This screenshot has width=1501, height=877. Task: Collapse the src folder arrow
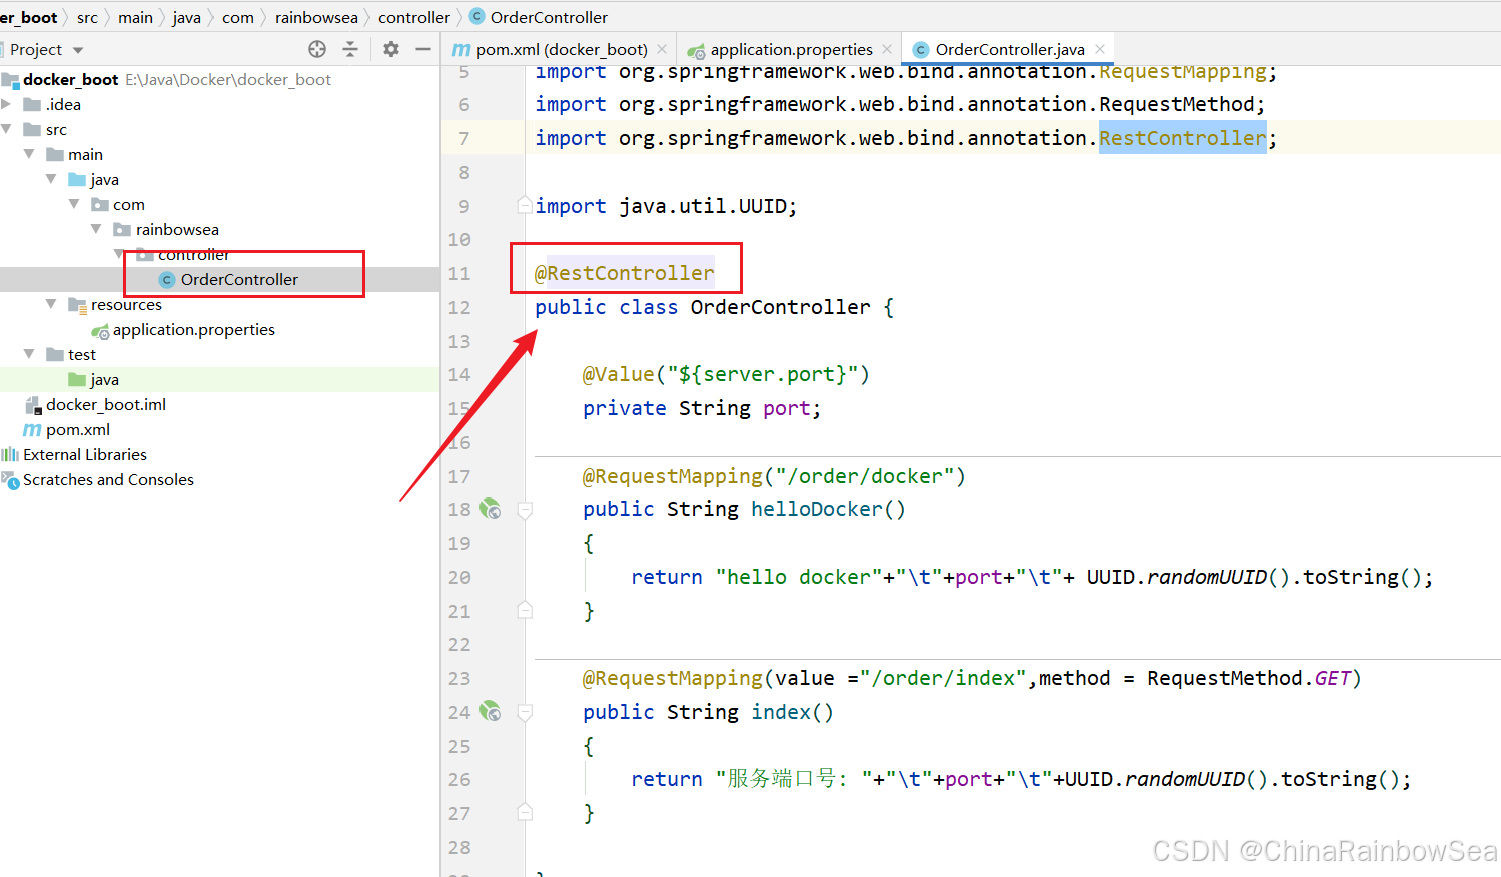pyautogui.click(x=7, y=129)
